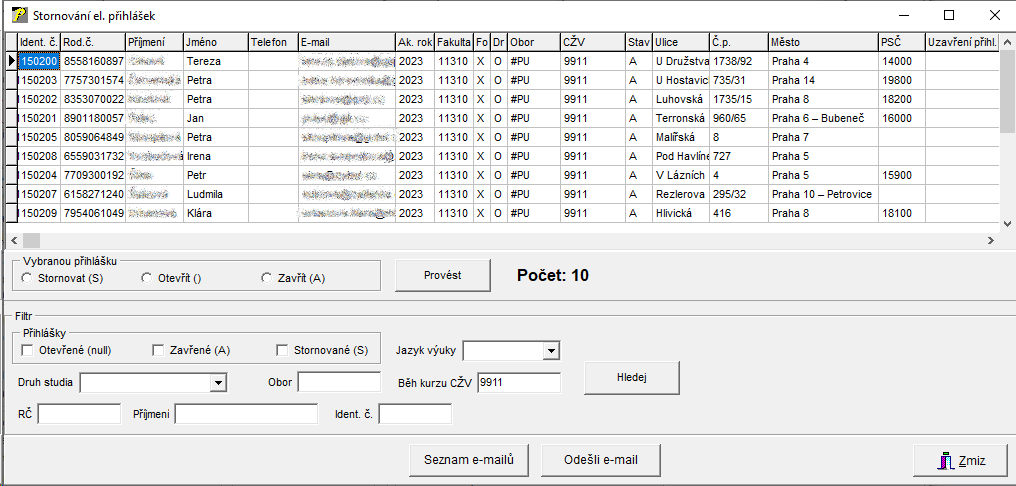1016x486 pixels.
Task: Open Seznam e-mailů list
Action: (x=468, y=460)
